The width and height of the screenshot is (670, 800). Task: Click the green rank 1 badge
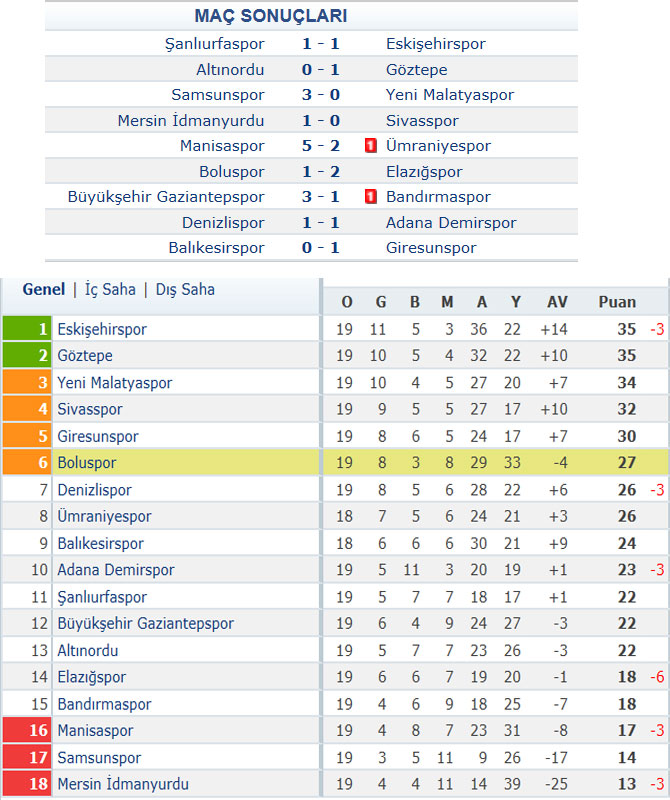coord(27,329)
